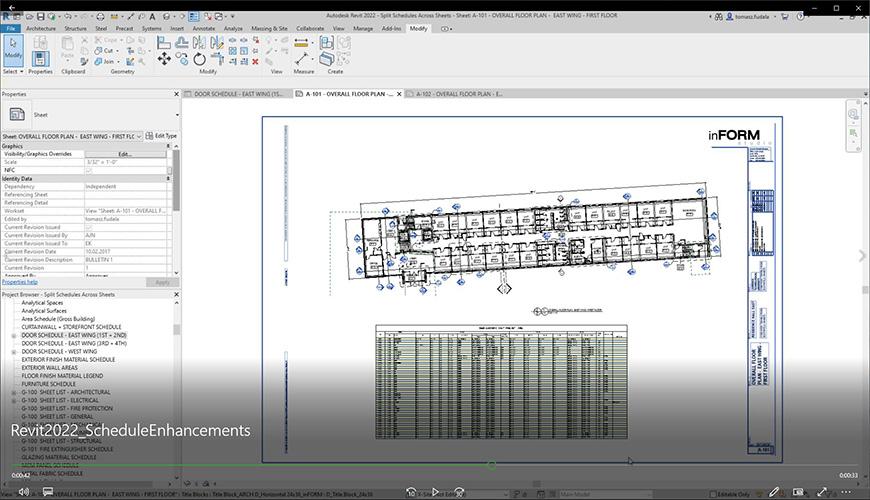Toggle the Editable Only checkbox
The height and width of the screenshot is (500, 870).
click(x=713, y=494)
